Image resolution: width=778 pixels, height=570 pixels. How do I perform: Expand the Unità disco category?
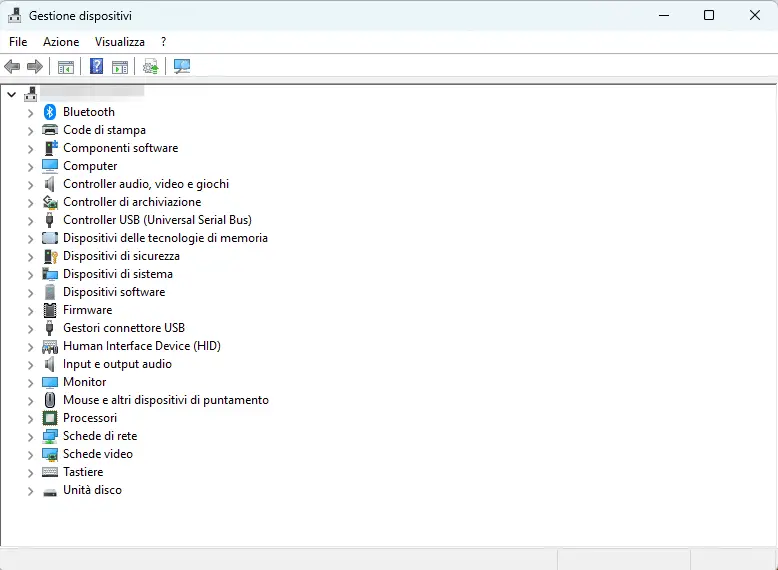pos(30,491)
